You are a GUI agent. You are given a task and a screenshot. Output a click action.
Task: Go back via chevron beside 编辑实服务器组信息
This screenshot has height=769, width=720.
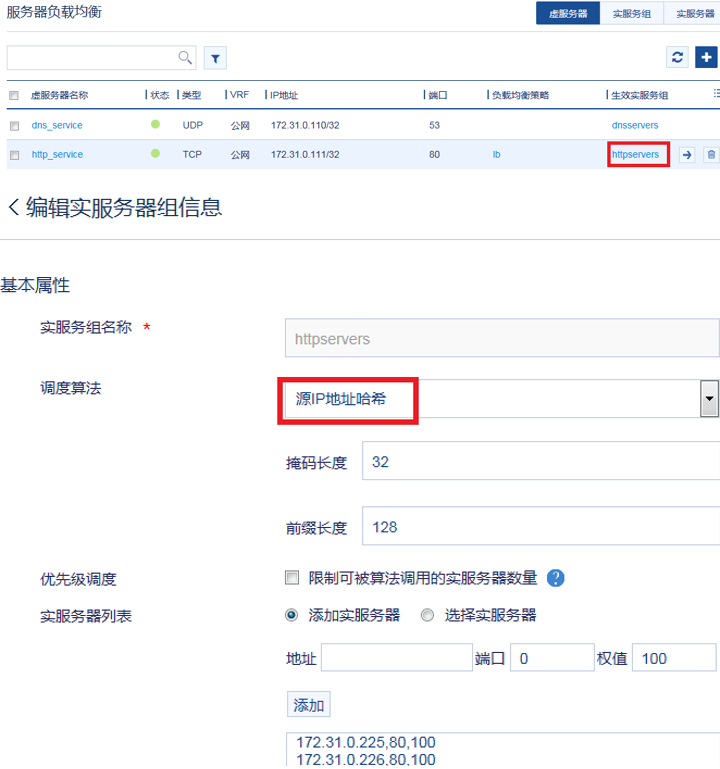pos(13,207)
